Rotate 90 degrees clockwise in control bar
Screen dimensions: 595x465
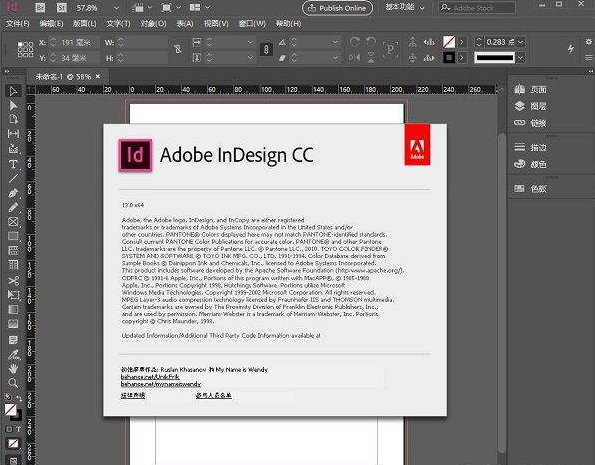pyautogui.click(x=354, y=42)
